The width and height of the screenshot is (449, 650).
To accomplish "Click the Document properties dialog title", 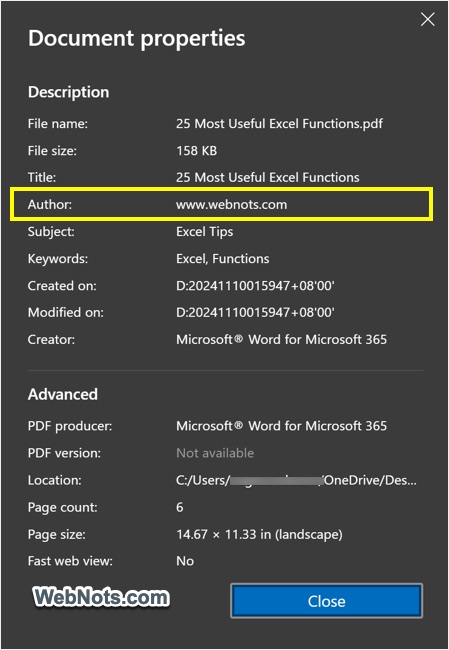I will pos(136,39).
